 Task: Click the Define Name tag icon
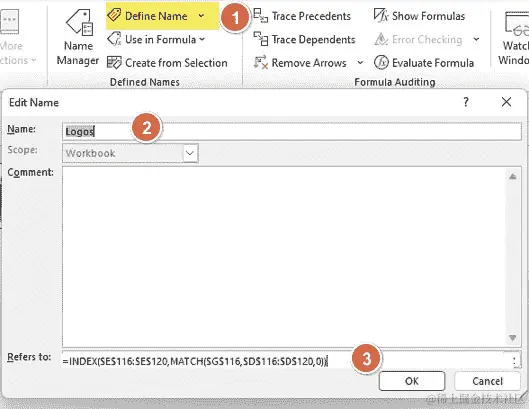(114, 15)
